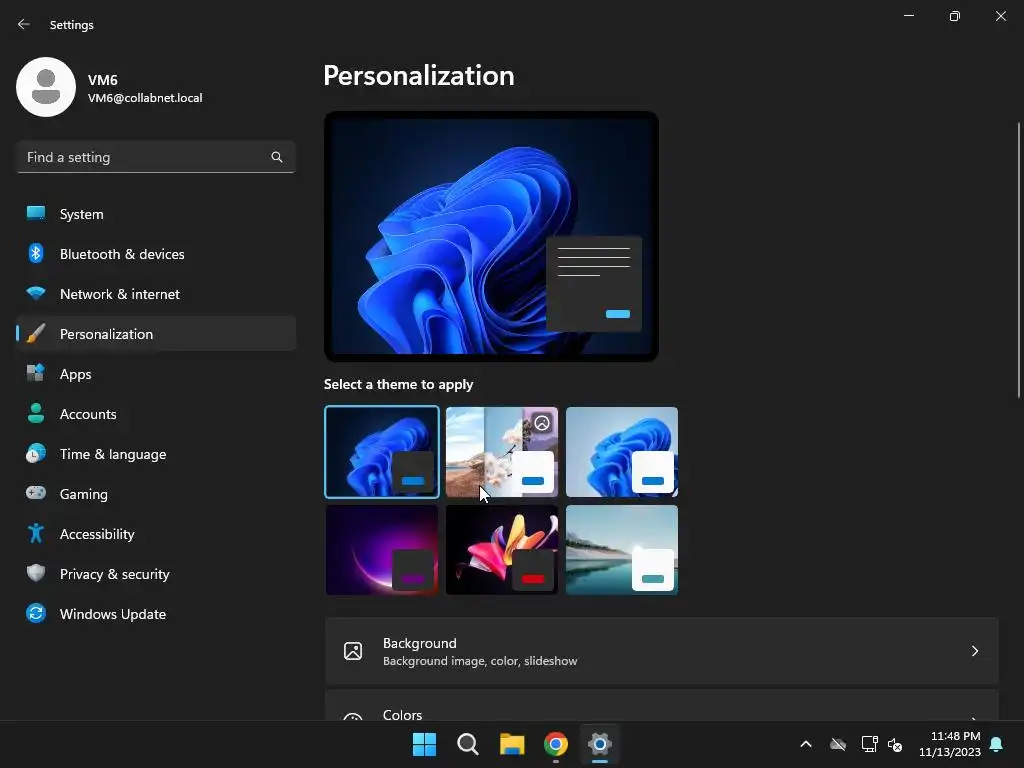
Task: Click the back arrow in Settings header
Action: pyautogui.click(x=24, y=24)
